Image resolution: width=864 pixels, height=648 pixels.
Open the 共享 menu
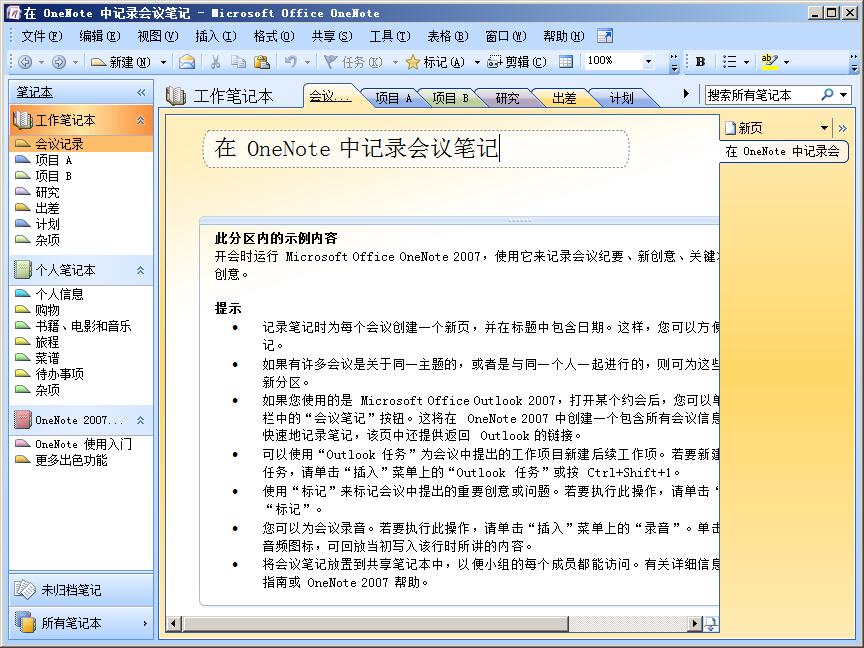coord(332,36)
